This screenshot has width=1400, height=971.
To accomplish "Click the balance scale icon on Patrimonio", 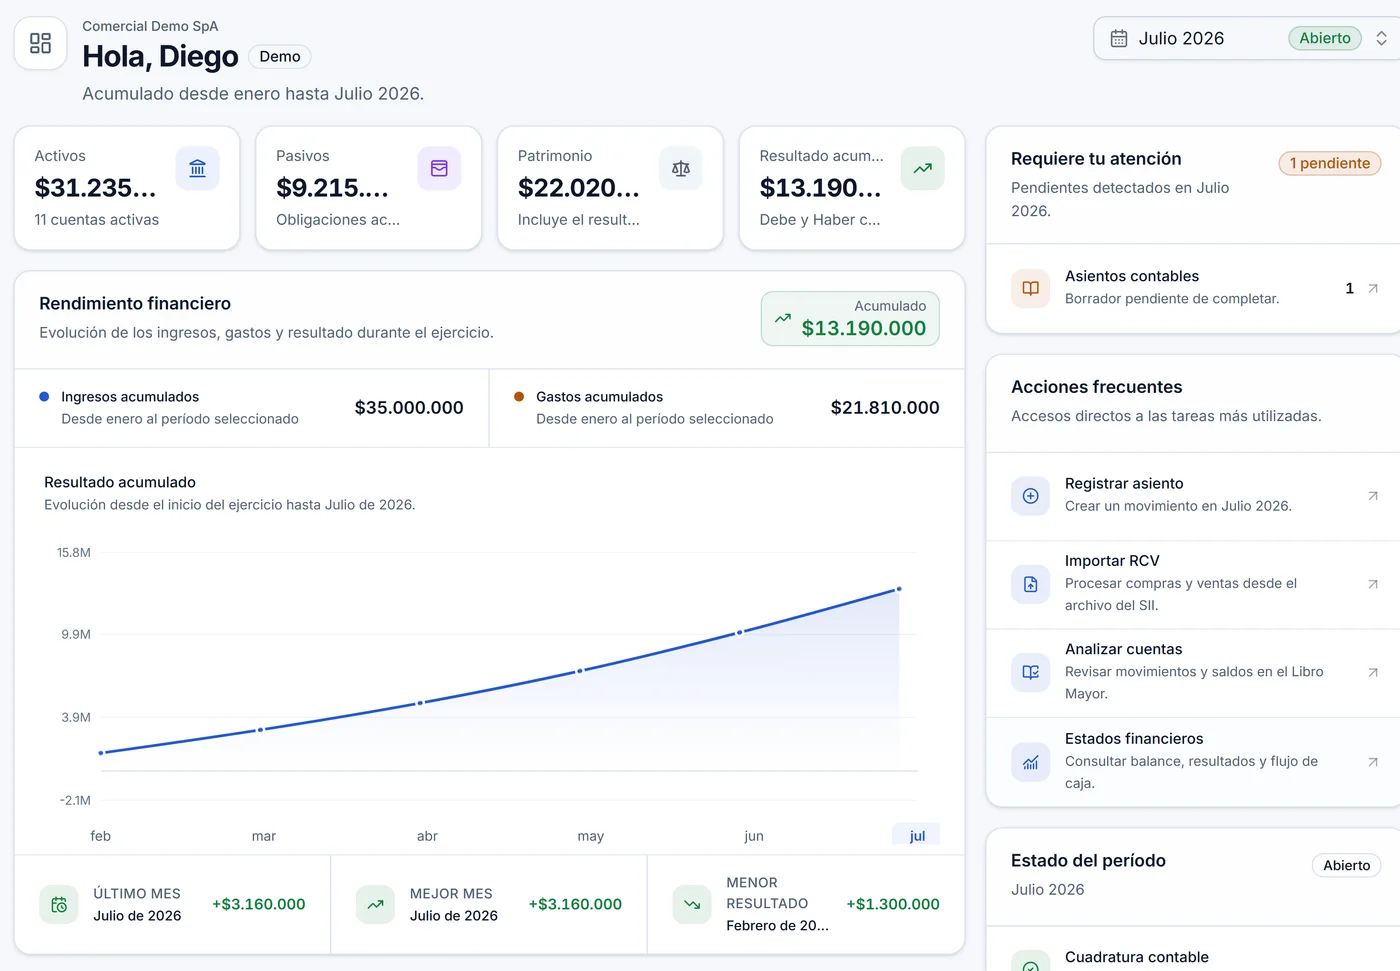I will tap(681, 169).
